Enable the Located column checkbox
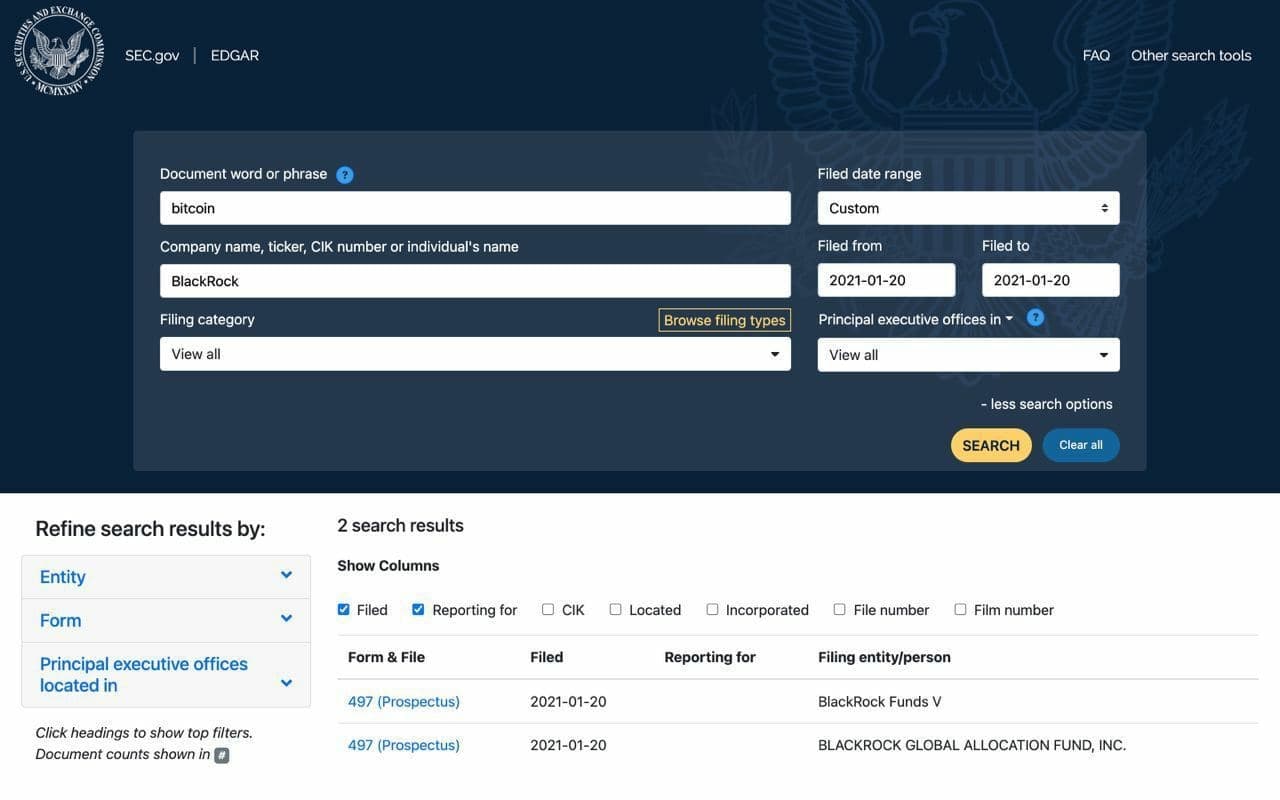 [616, 610]
